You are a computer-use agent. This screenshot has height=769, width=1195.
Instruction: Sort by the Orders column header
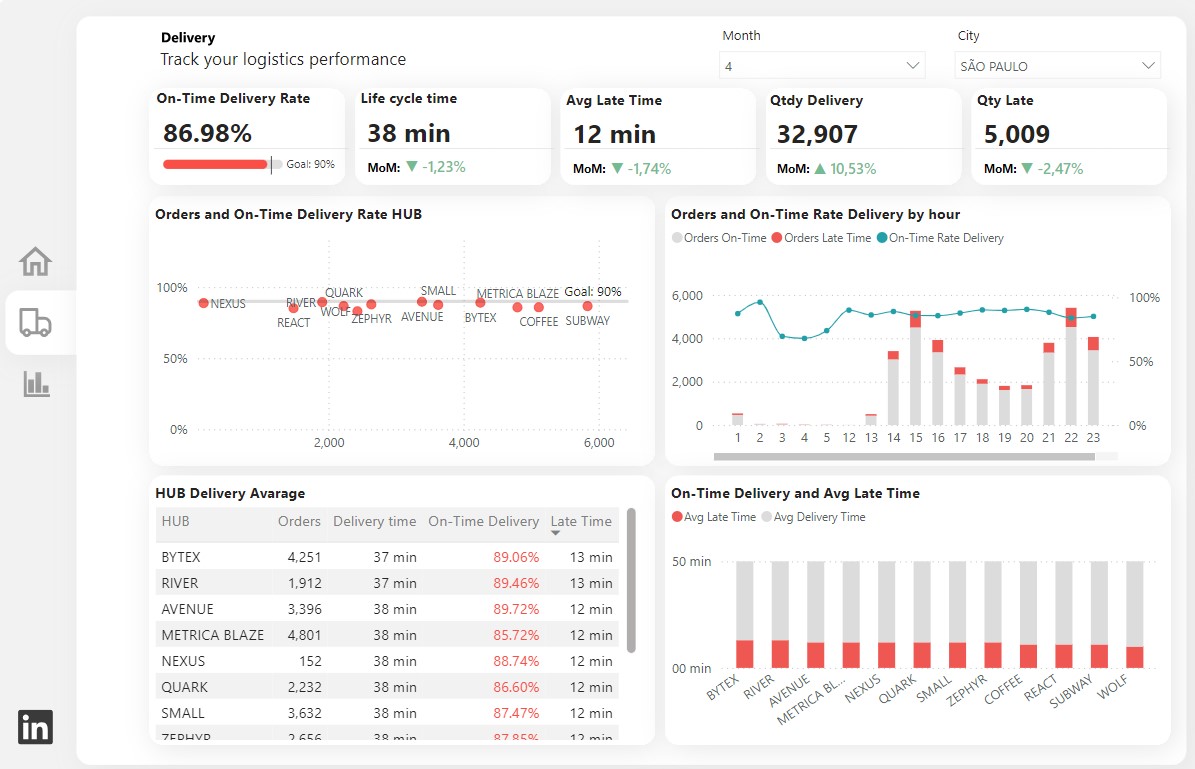coord(299,521)
